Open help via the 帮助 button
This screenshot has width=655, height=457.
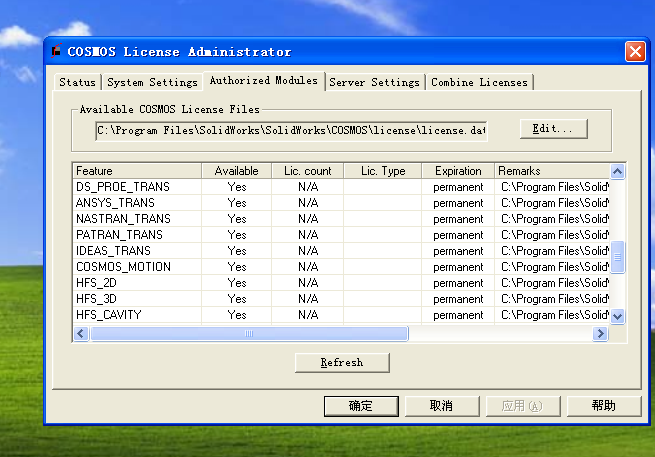[x=604, y=406]
